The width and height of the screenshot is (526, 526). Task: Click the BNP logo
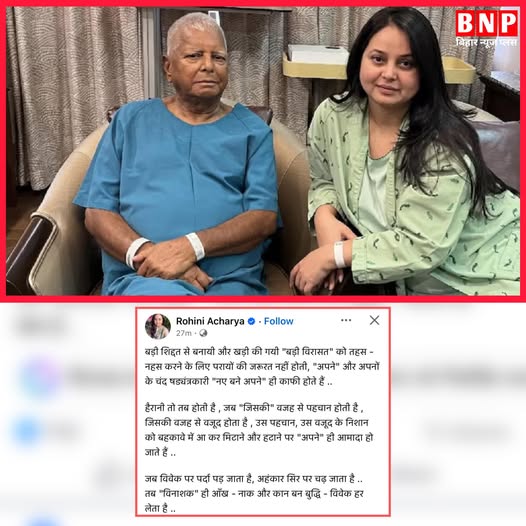(486, 23)
